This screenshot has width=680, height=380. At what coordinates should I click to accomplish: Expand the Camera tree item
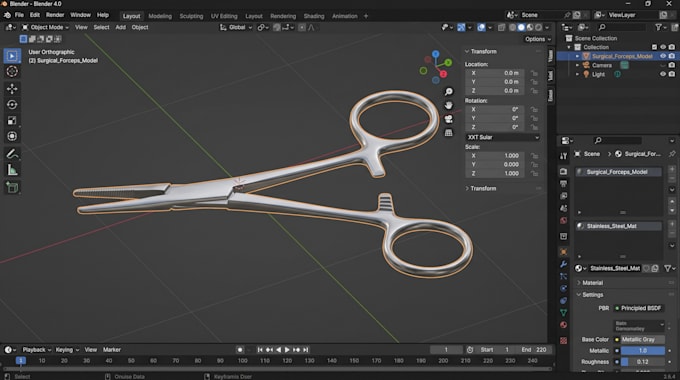(577, 65)
